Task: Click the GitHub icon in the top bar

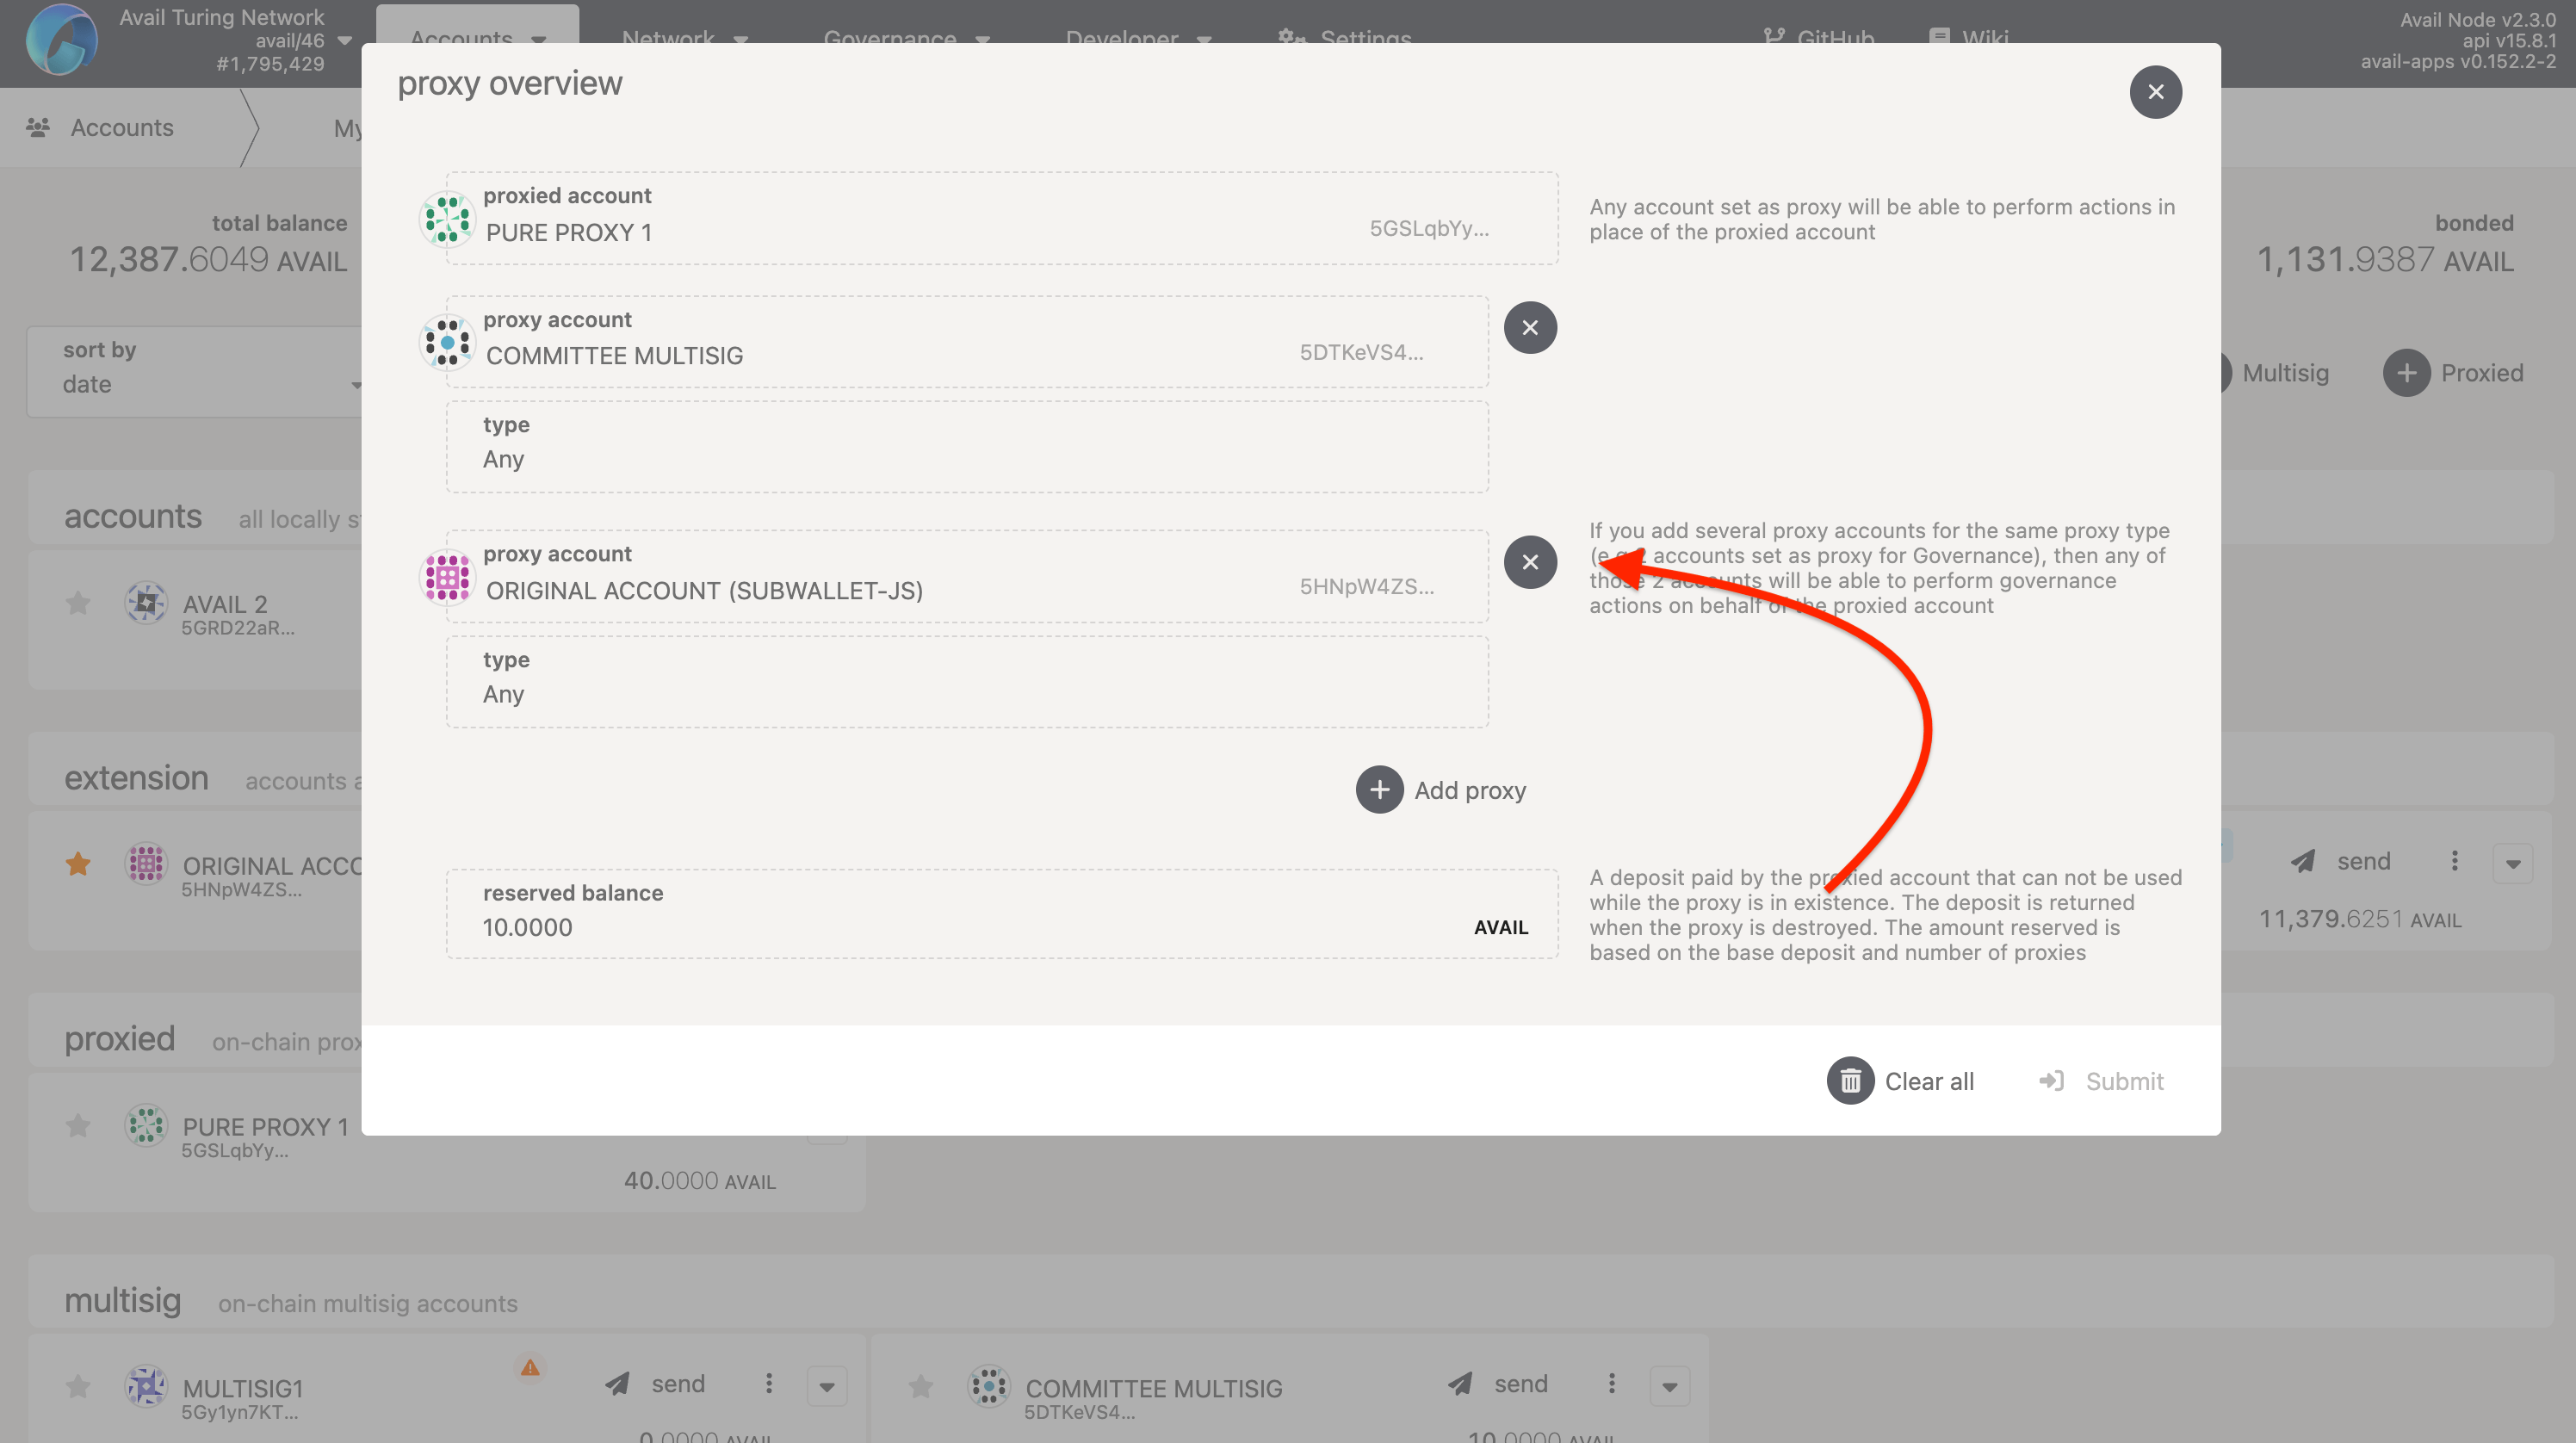Action: [x=1776, y=37]
